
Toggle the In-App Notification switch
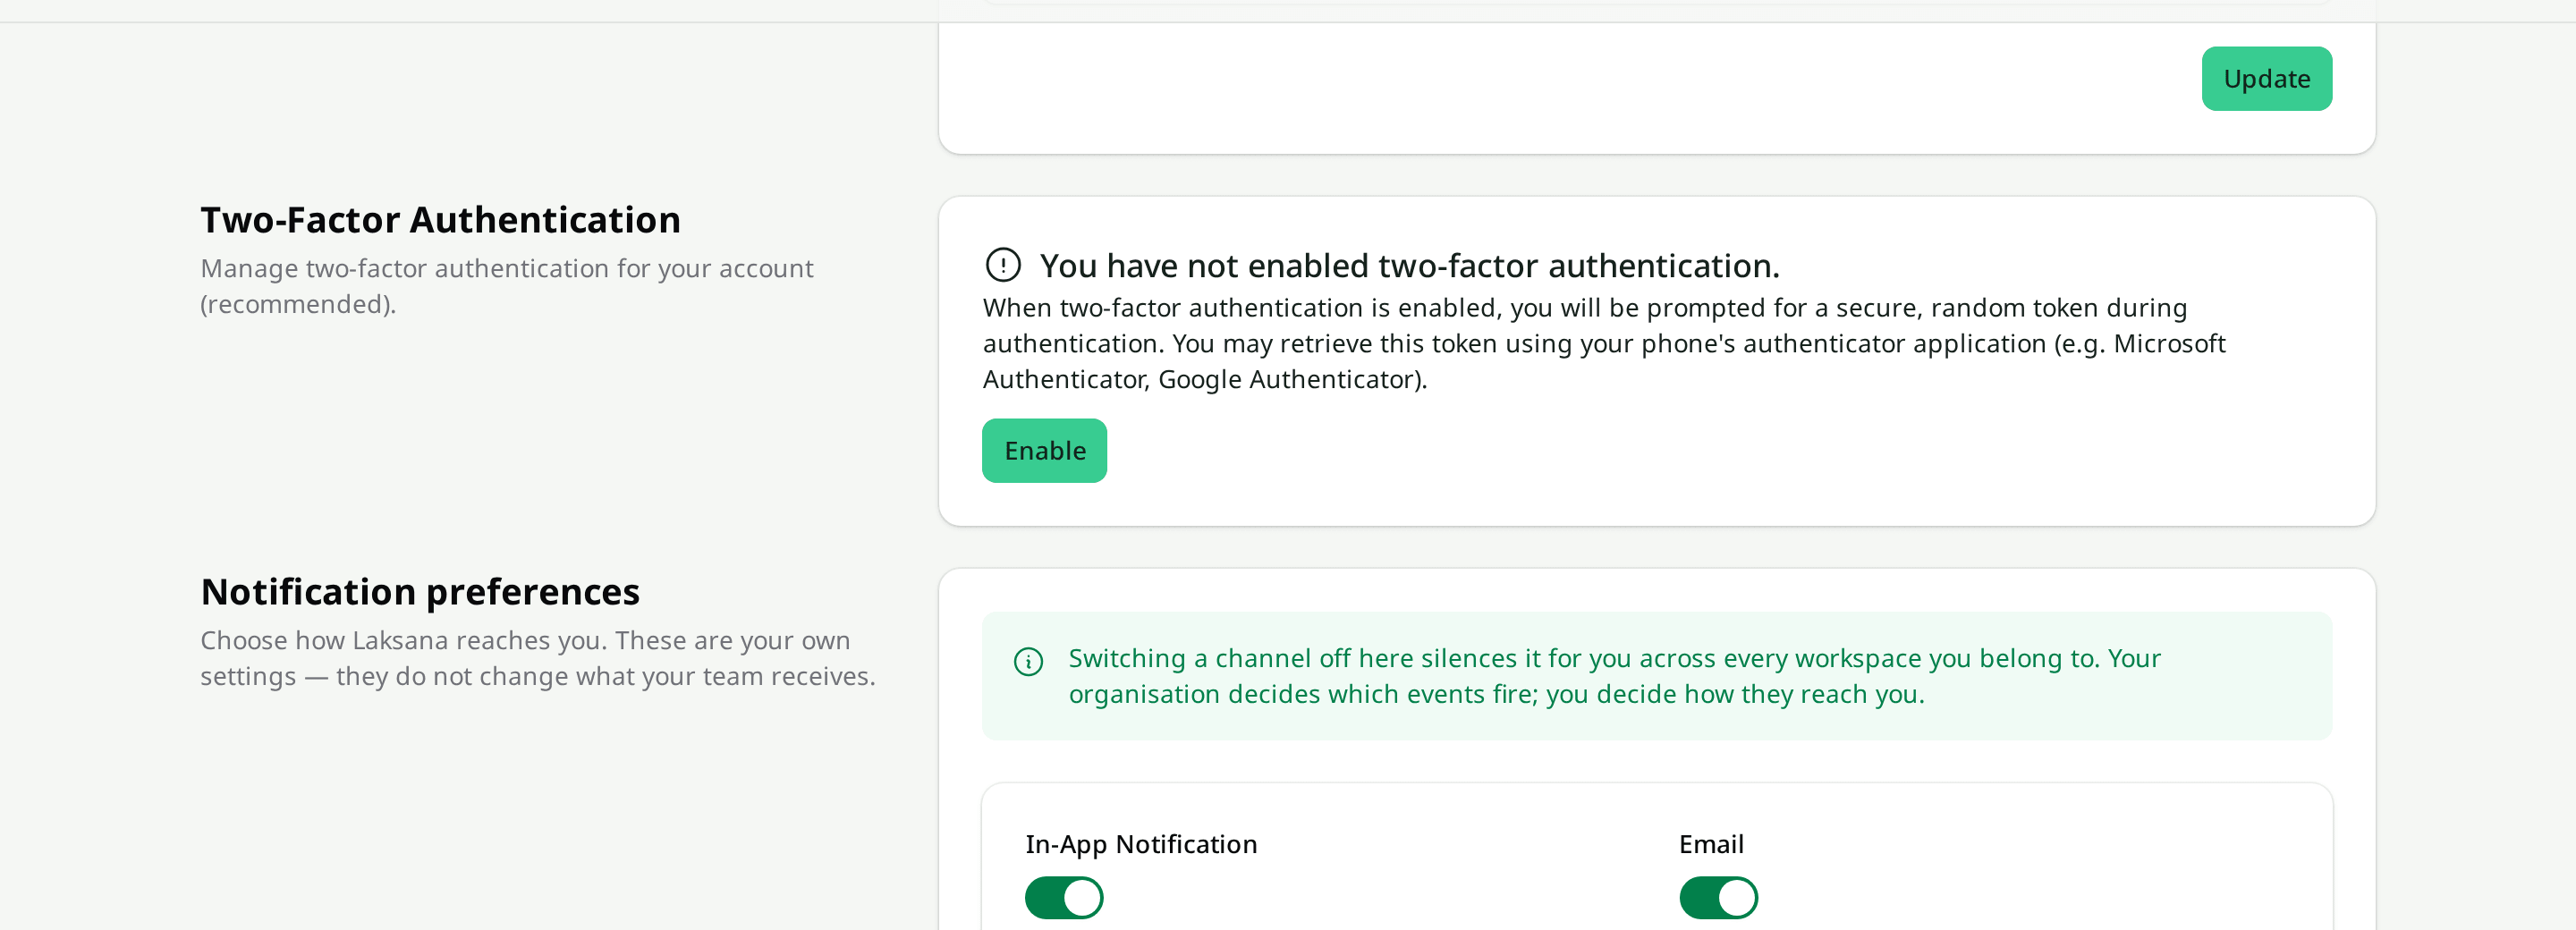tap(1064, 898)
